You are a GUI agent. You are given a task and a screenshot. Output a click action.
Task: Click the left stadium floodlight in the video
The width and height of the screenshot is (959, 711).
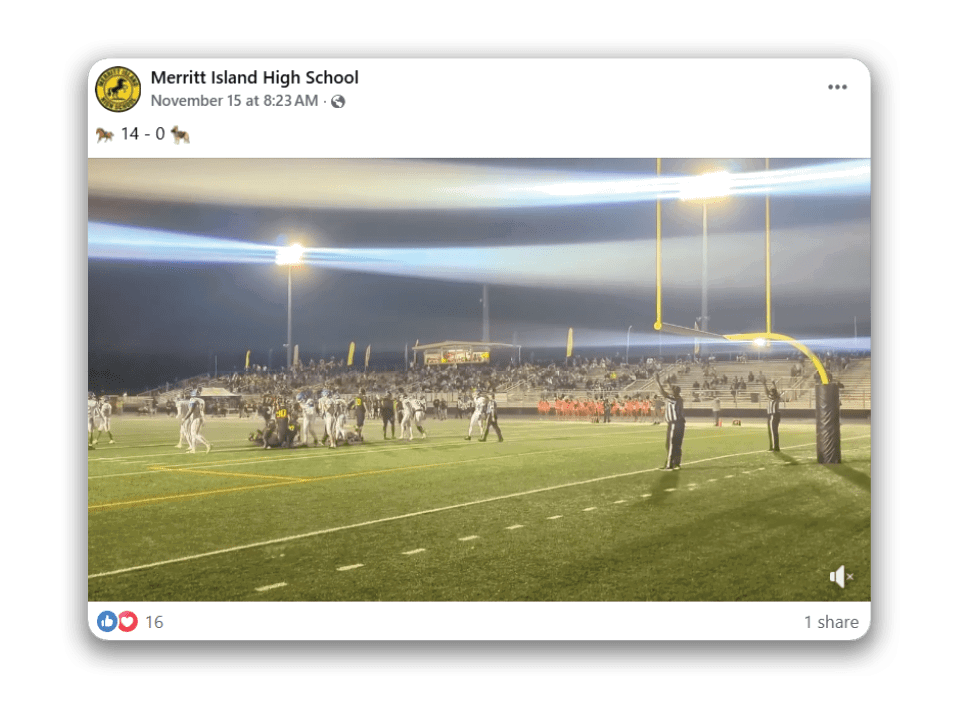pyautogui.click(x=289, y=253)
